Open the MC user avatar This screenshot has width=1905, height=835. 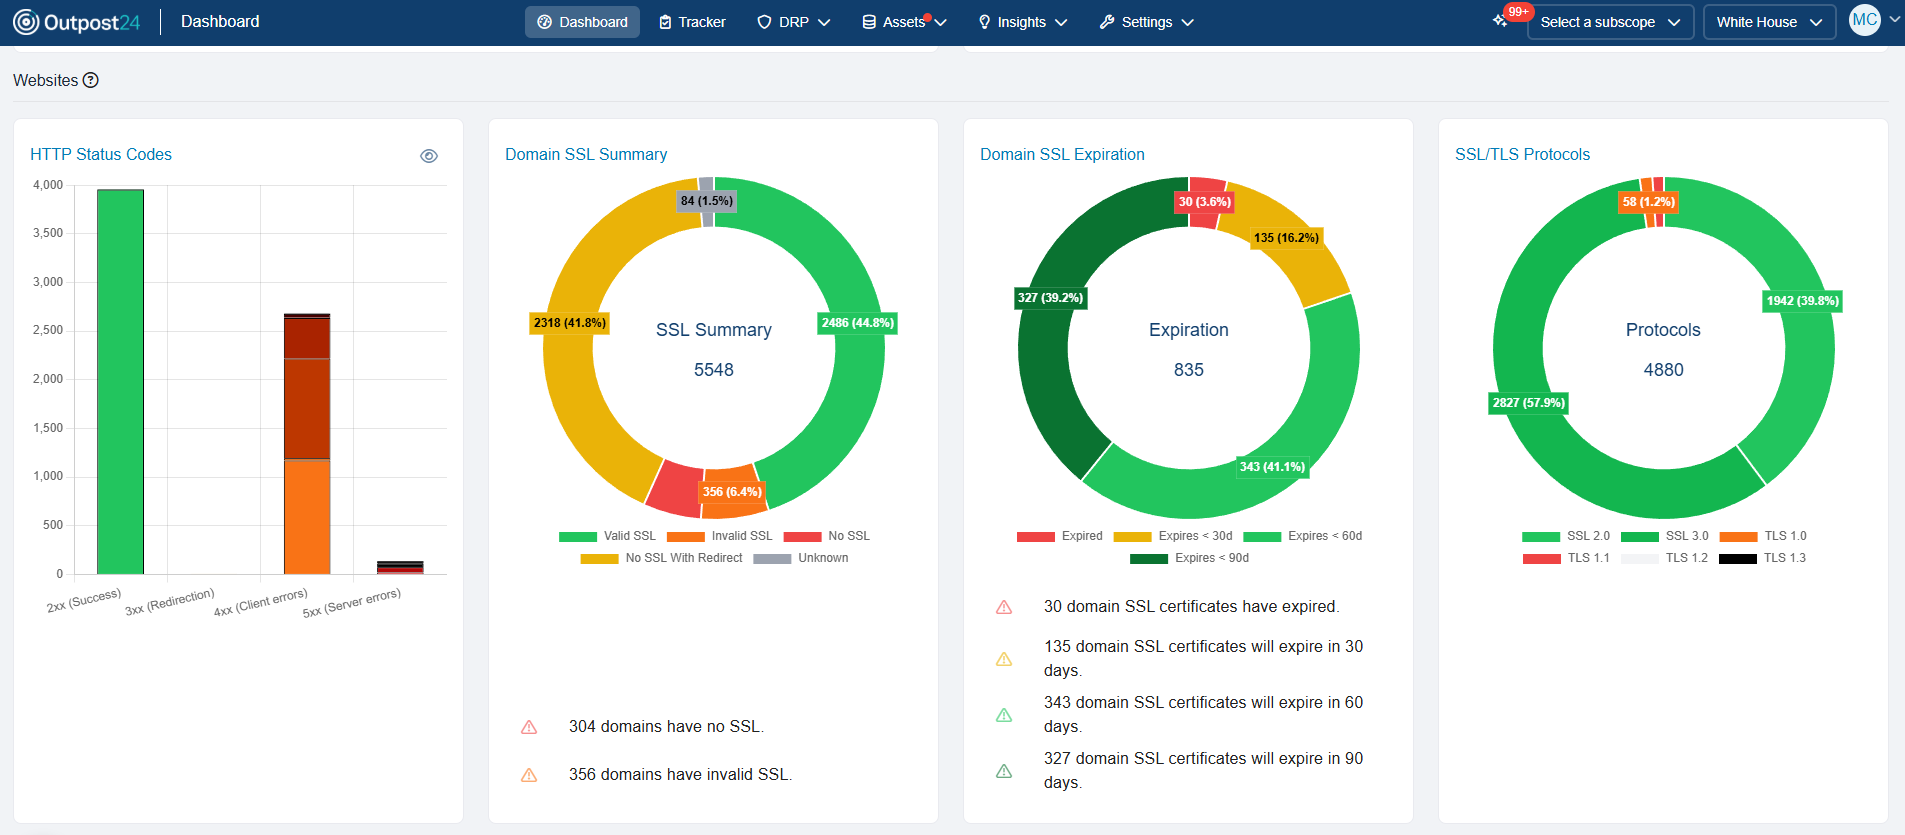point(1864,20)
